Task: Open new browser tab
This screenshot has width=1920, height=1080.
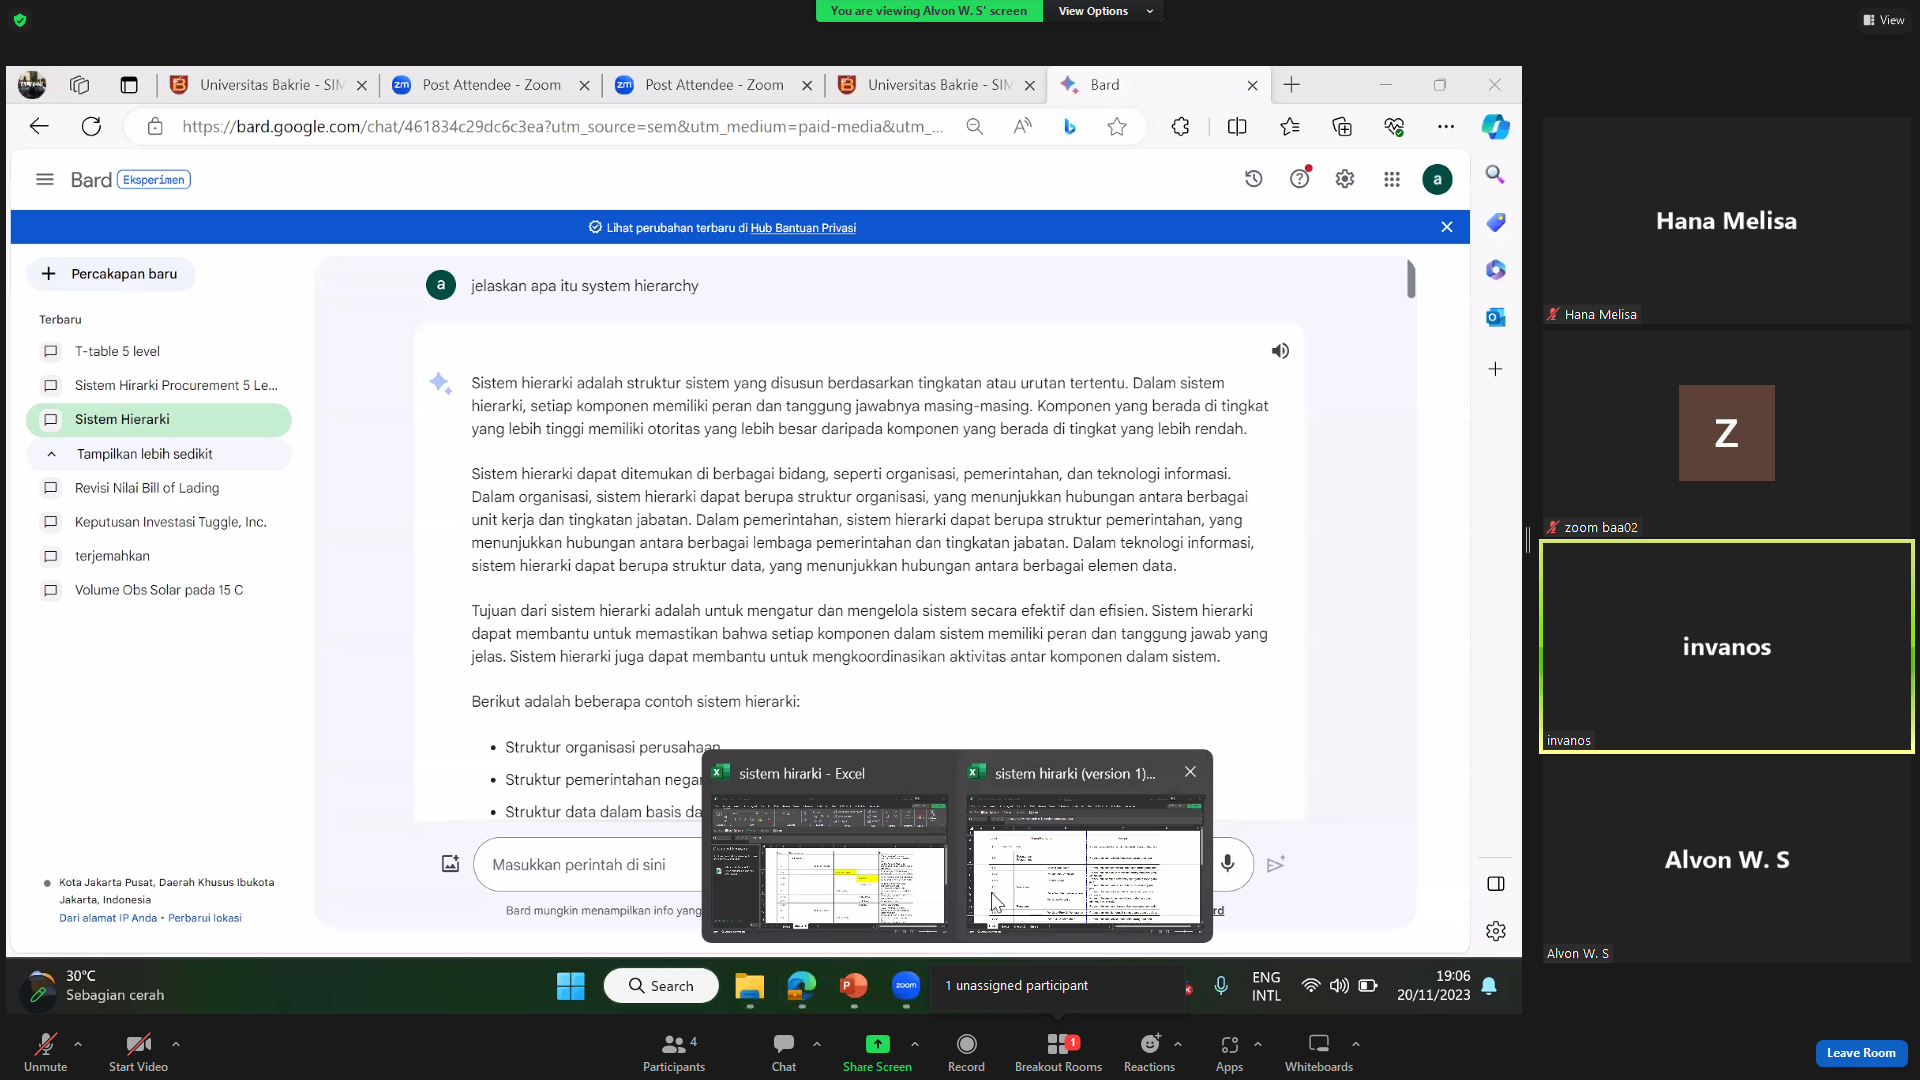Action: click(x=1291, y=85)
